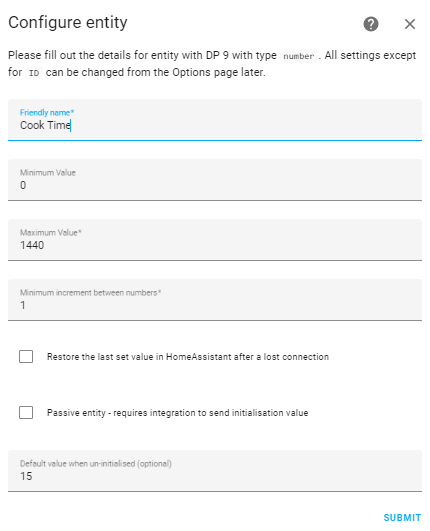This screenshot has width=430, height=531.
Task: Select the Minimum Value field showing 0
Action: coord(215,180)
